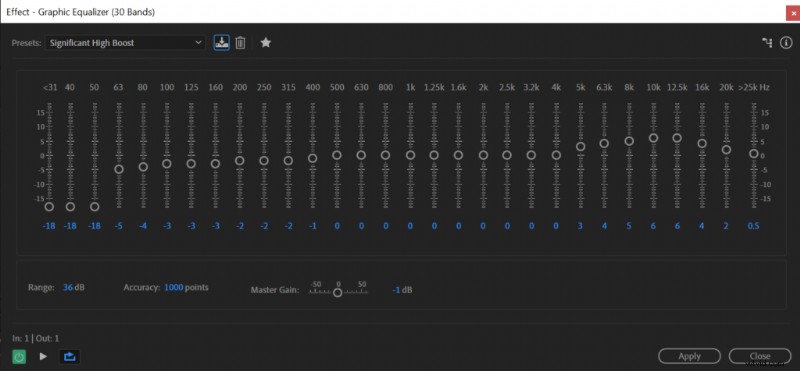This screenshot has height=371, width=800.
Task: Click the 630 Hz band slider knob
Action: point(361,155)
